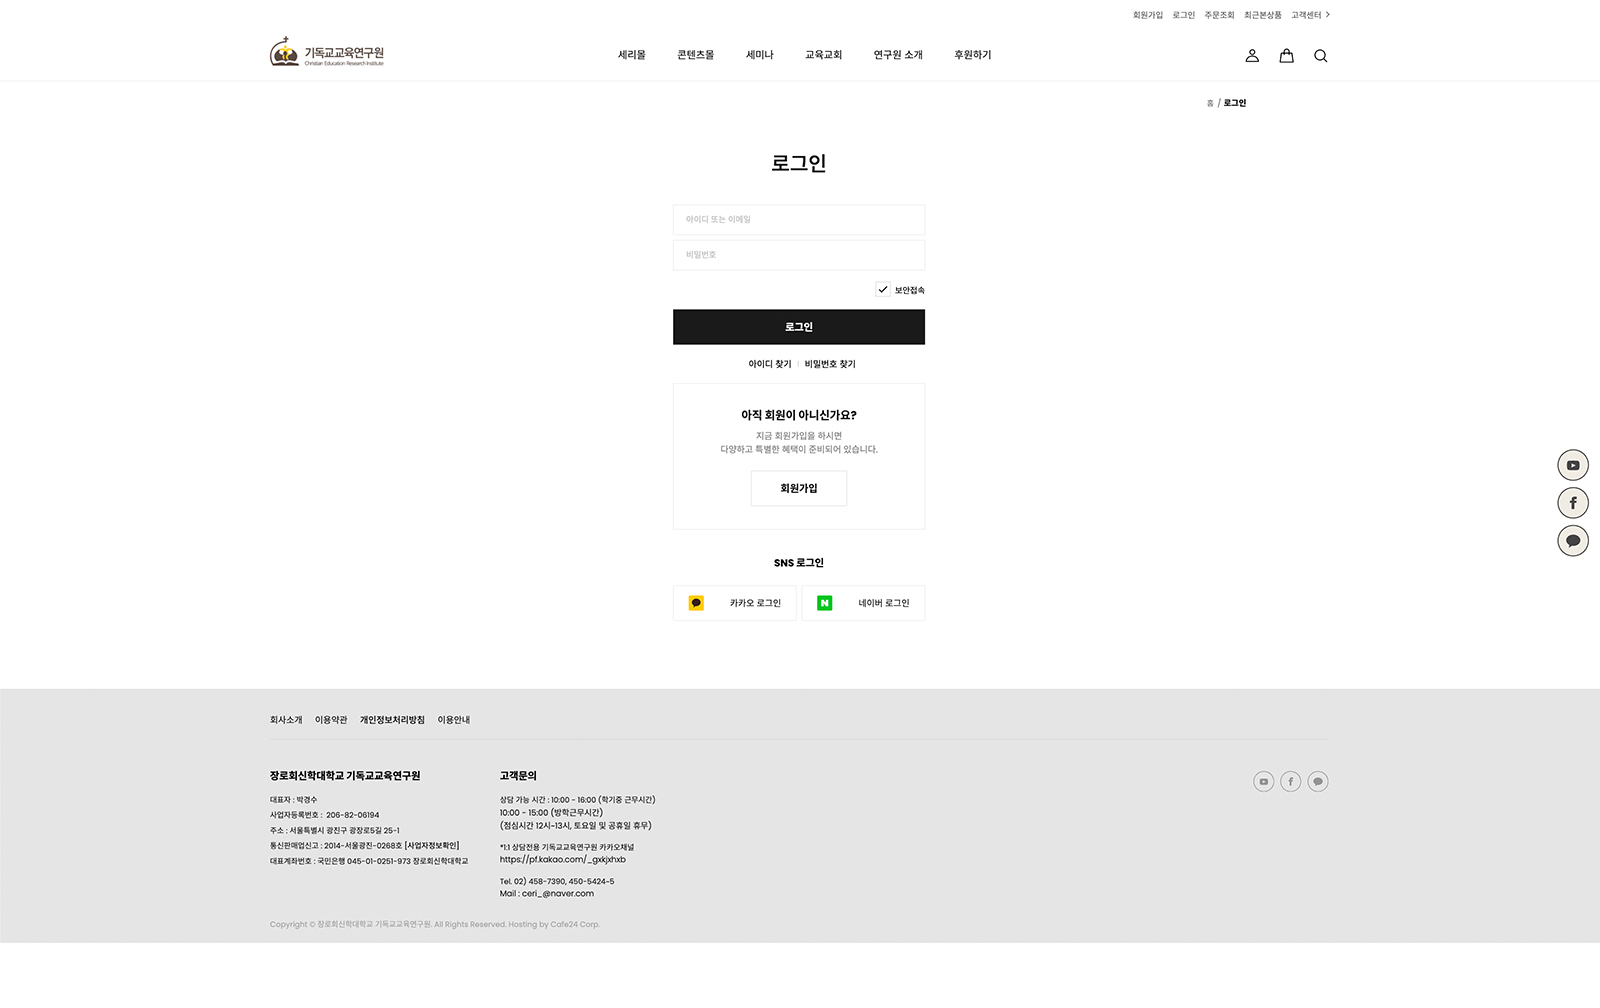Image resolution: width=1600 pixels, height=1008 pixels.
Task: Open the floating chat bubble side button
Action: (x=1573, y=541)
